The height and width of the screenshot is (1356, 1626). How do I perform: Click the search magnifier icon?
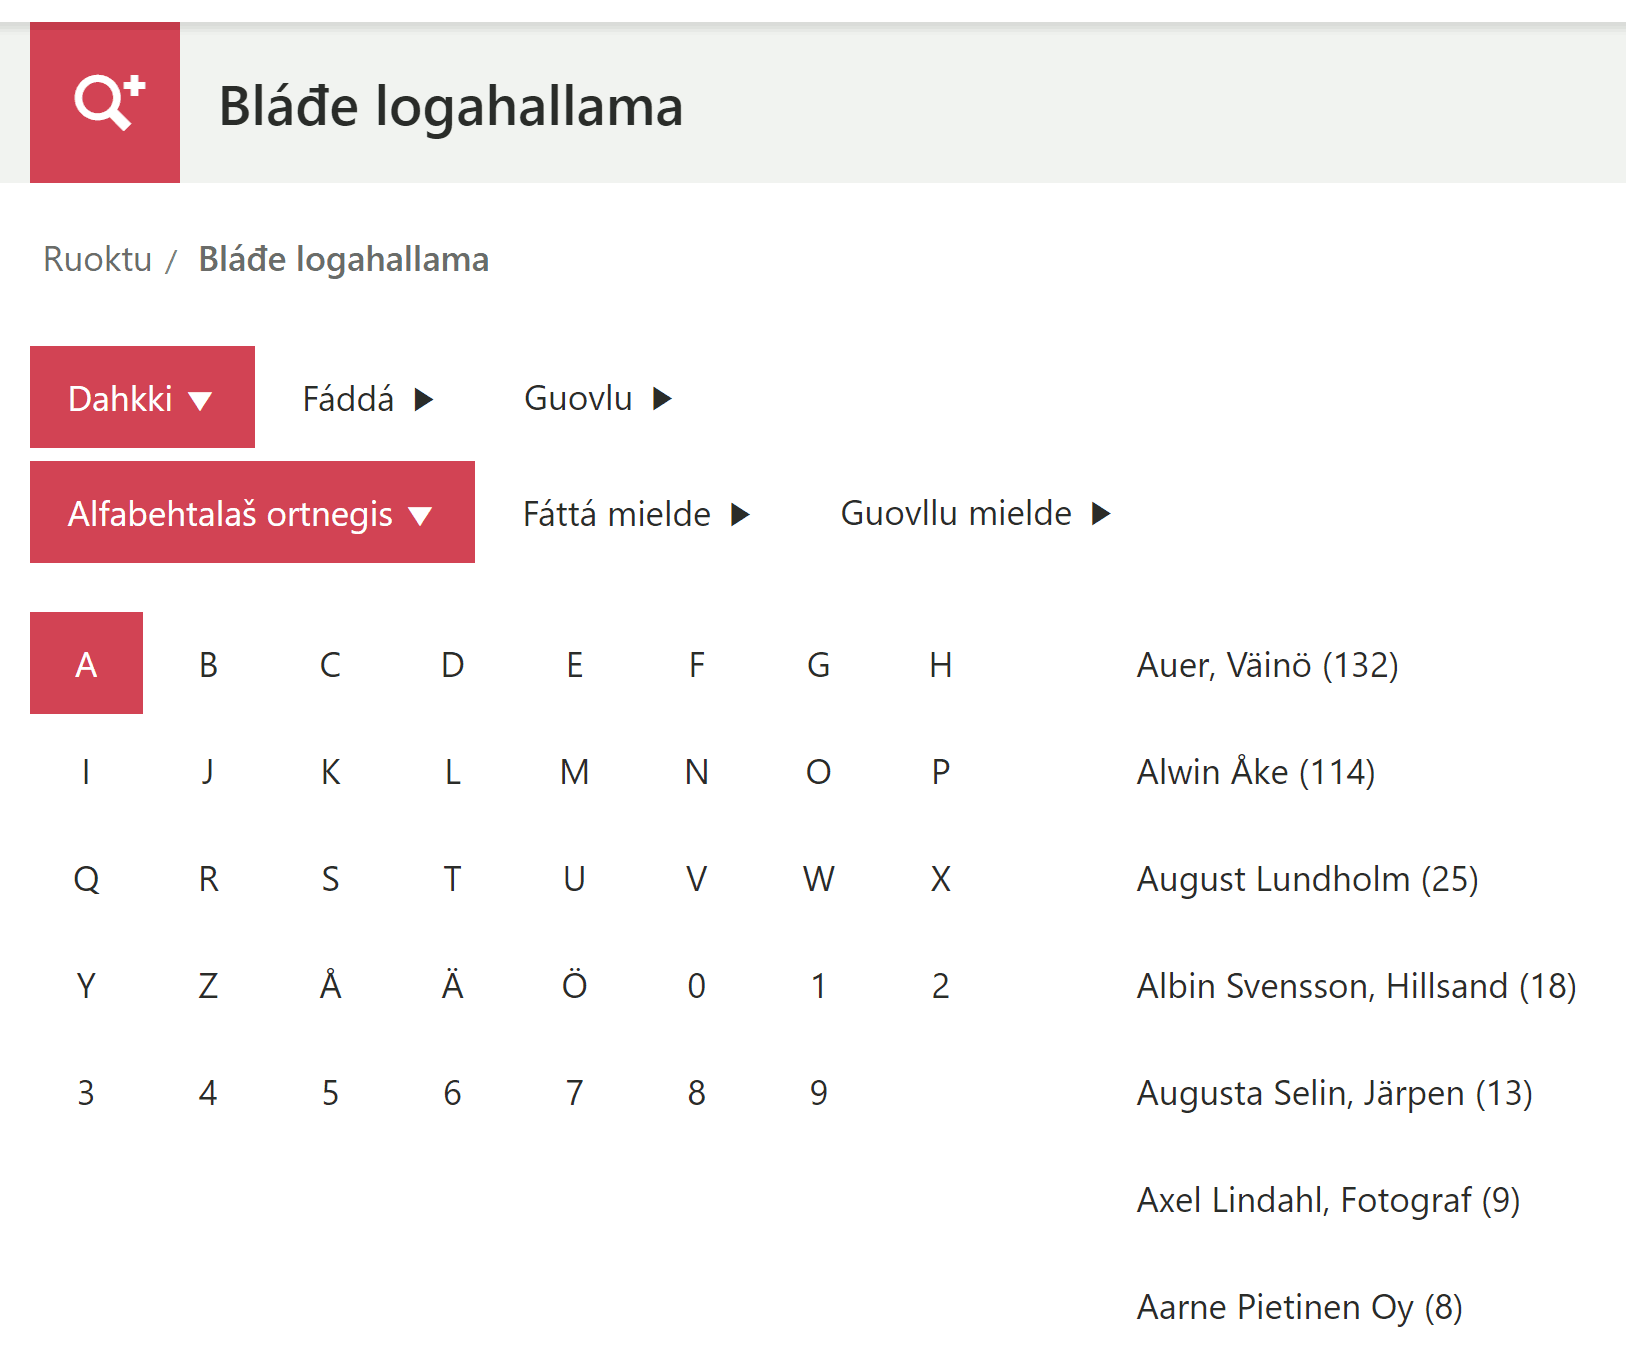tap(105, 103)
